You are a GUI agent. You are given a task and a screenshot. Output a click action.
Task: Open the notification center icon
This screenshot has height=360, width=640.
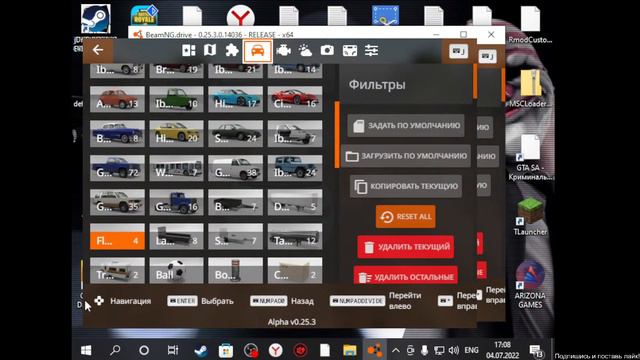(536, 351)
